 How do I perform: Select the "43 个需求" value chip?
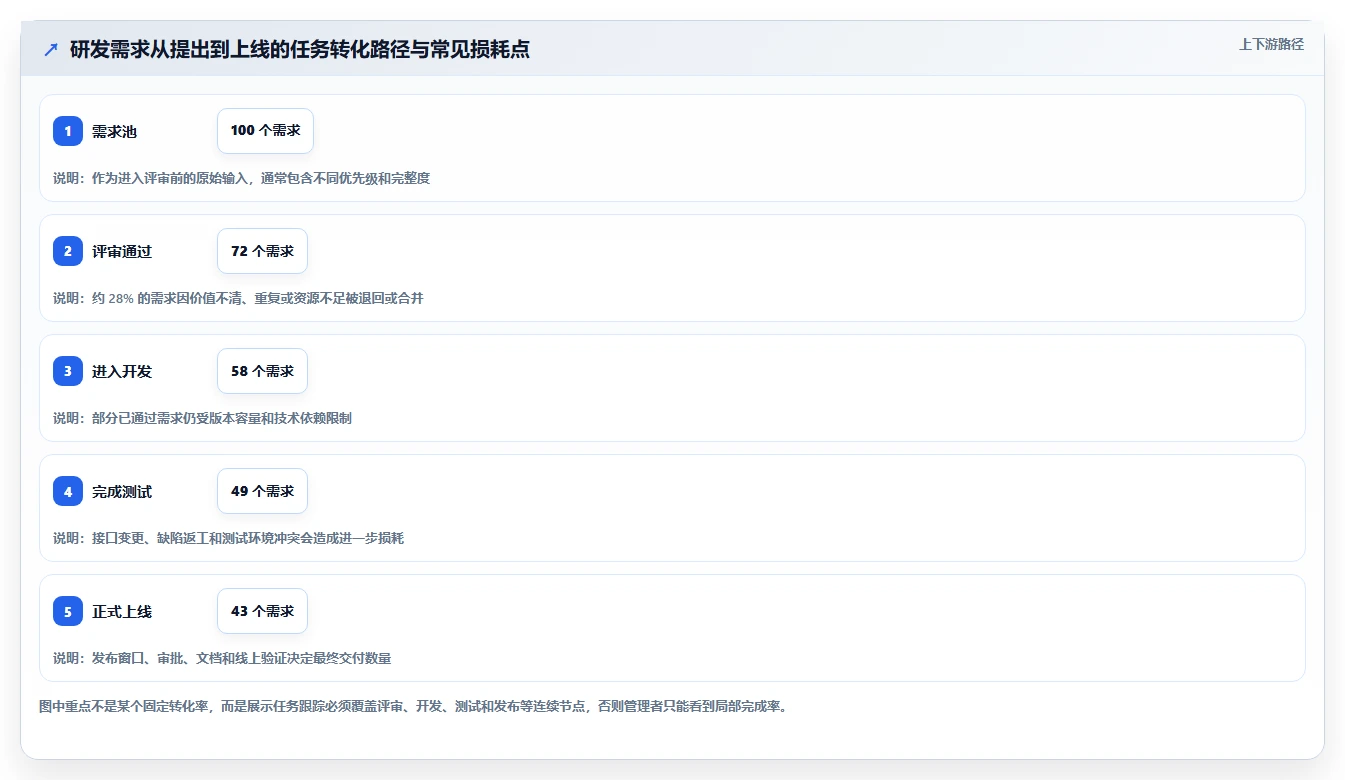pyautogui.click(x=262, y=611)
